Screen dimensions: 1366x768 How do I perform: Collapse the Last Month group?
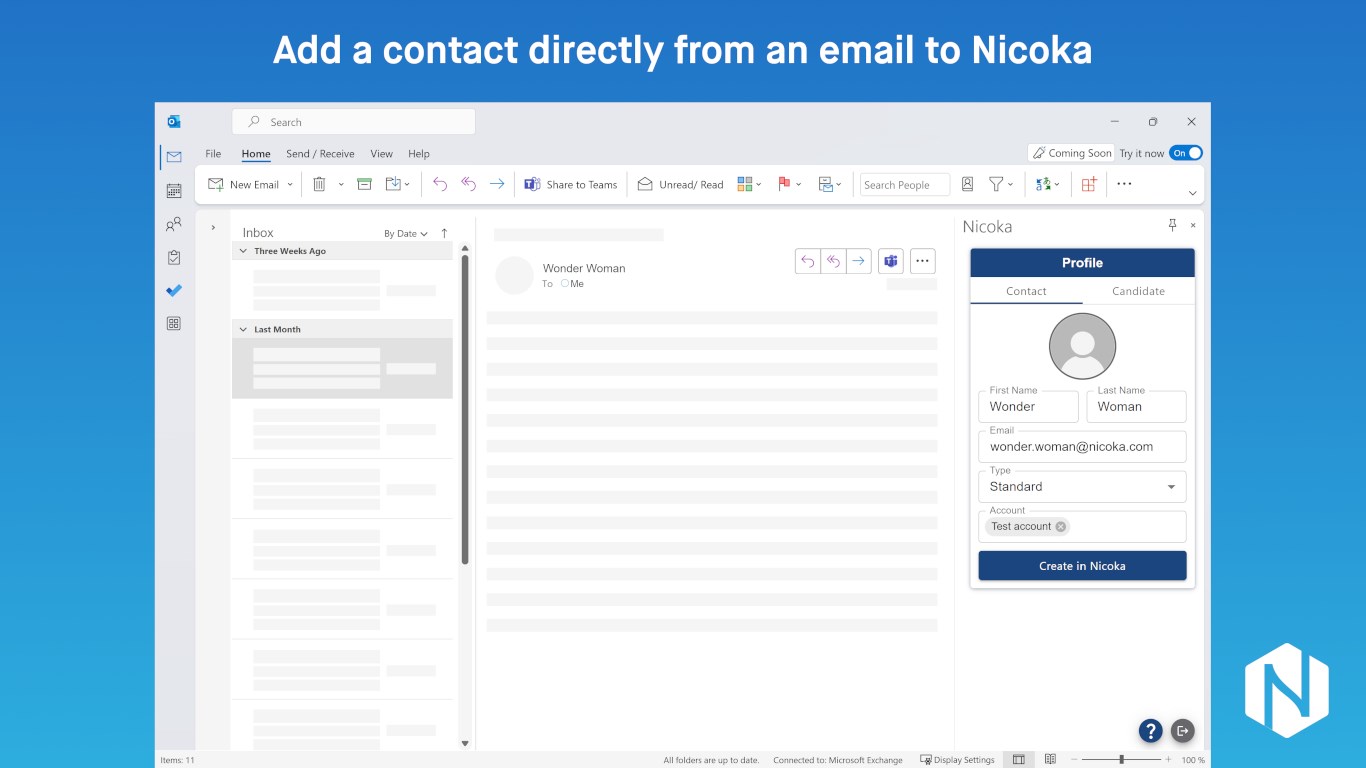pos(243,329)
